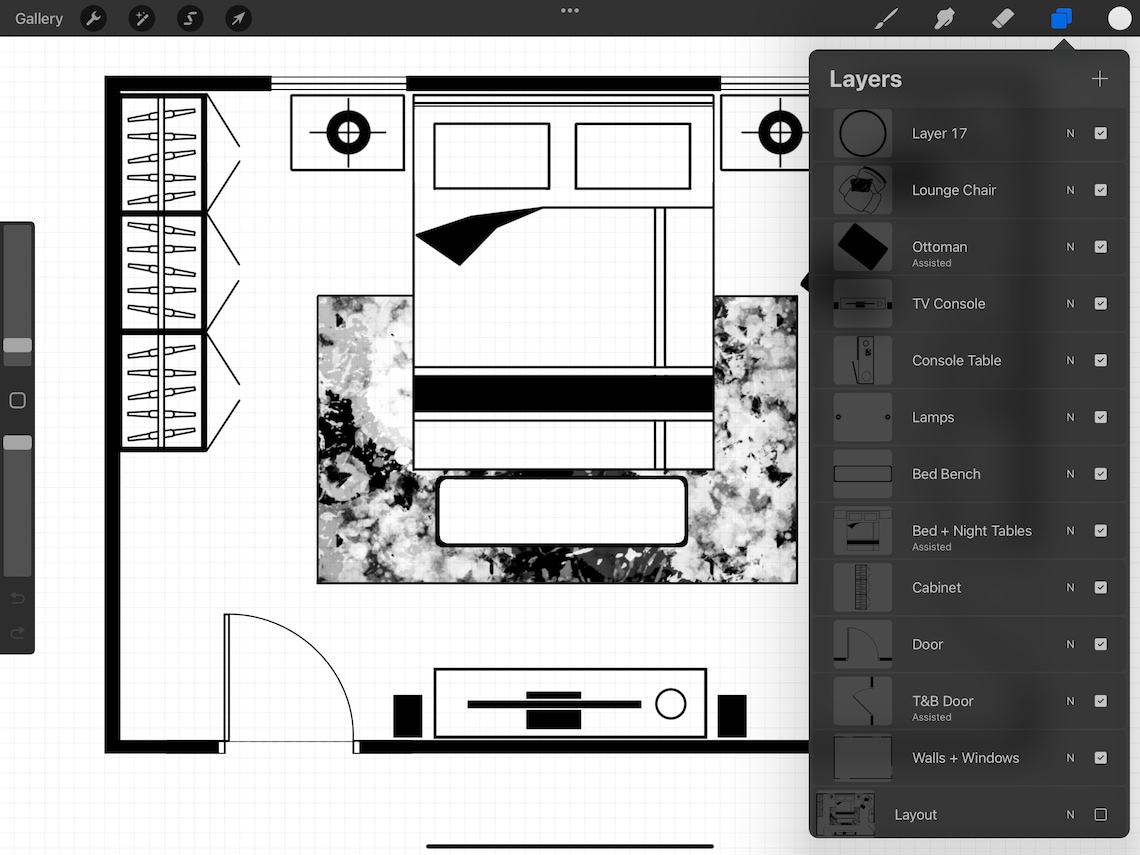Tap the undo arrow in sidebar
The image size is (1140, 855).
click(16, 598)
